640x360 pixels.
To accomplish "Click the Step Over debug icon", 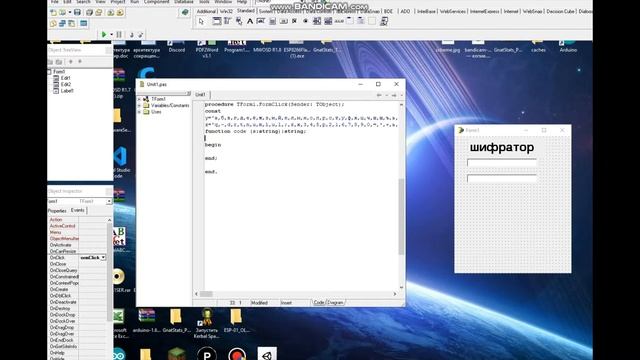I will pos(140,35).
